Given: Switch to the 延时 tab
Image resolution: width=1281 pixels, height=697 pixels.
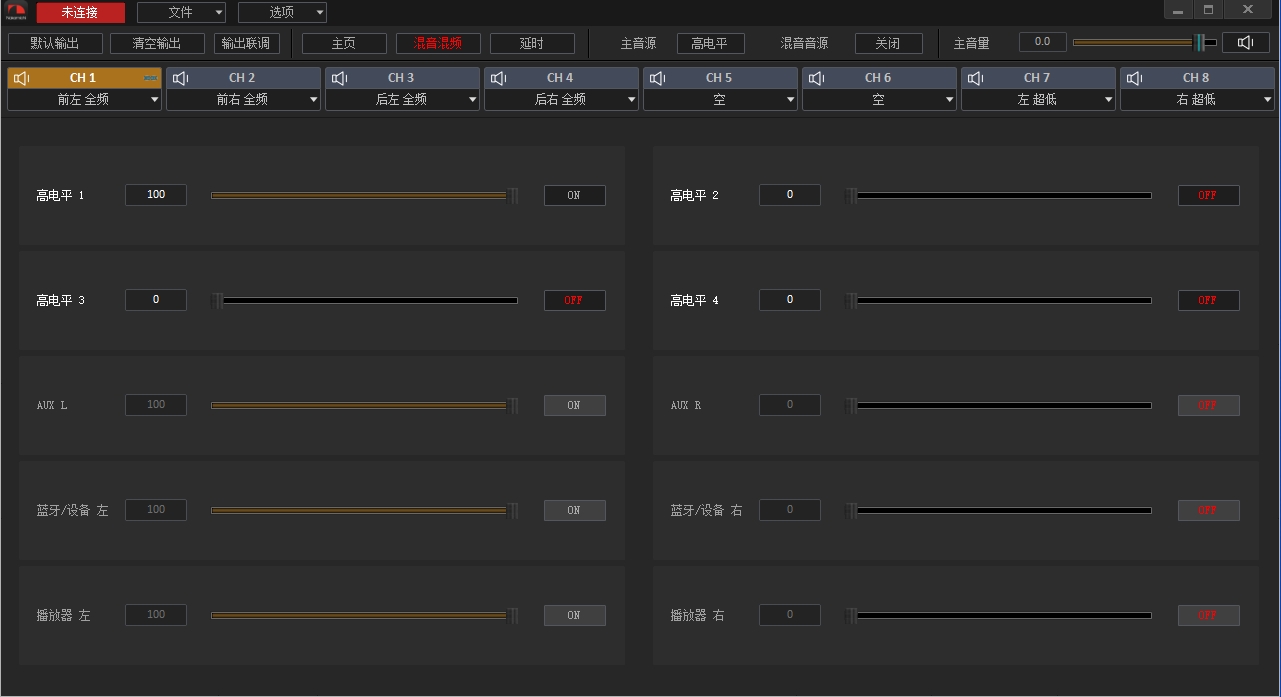Looking at the screenshot, I should point(532,44).
